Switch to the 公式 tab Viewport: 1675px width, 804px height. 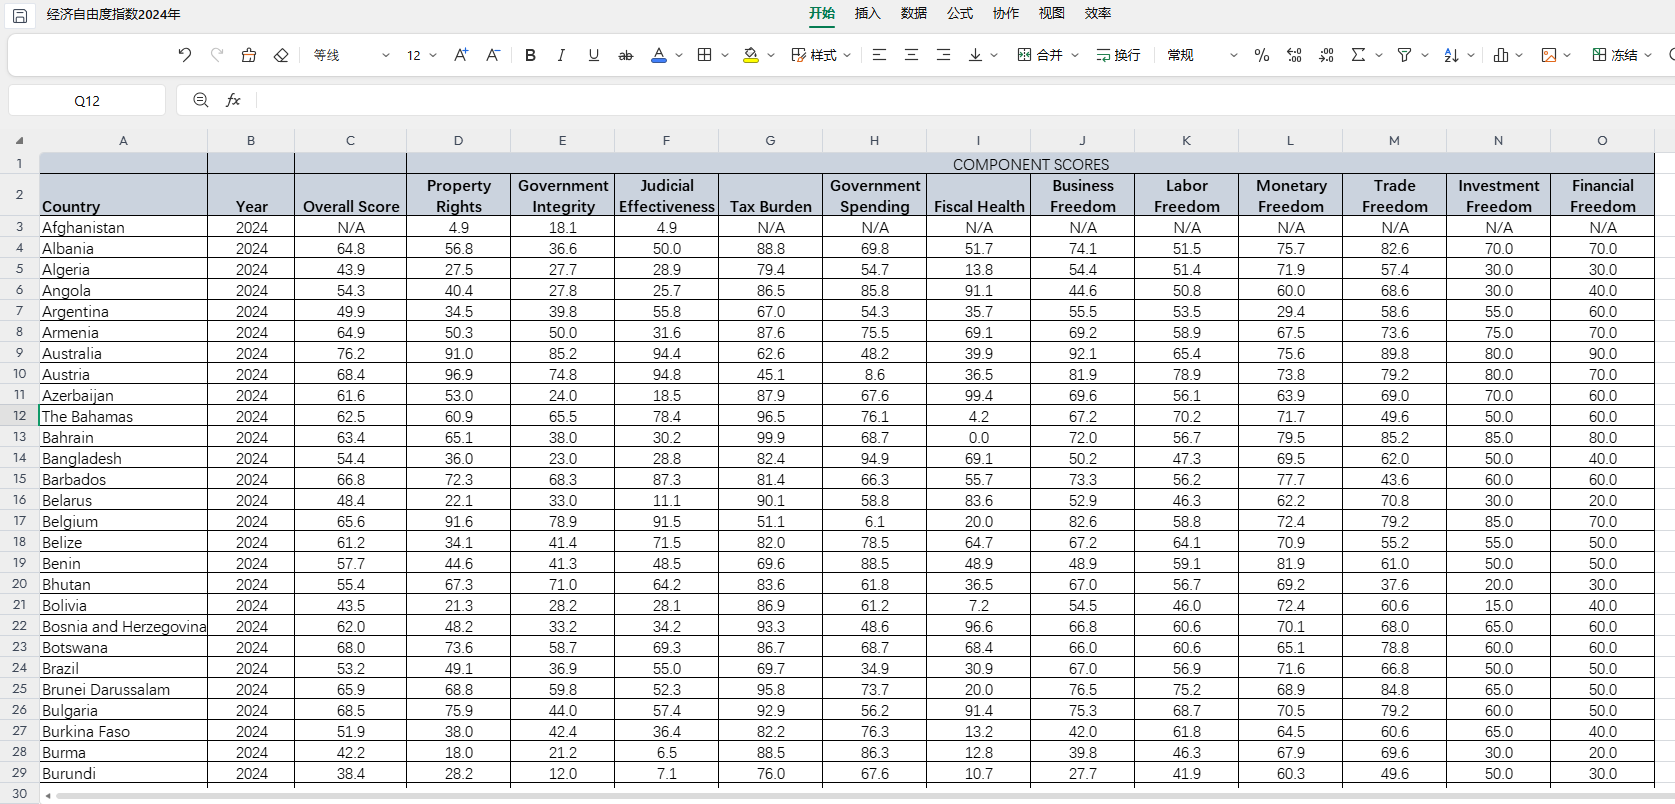pyautogui.click(x=960, y=13)
